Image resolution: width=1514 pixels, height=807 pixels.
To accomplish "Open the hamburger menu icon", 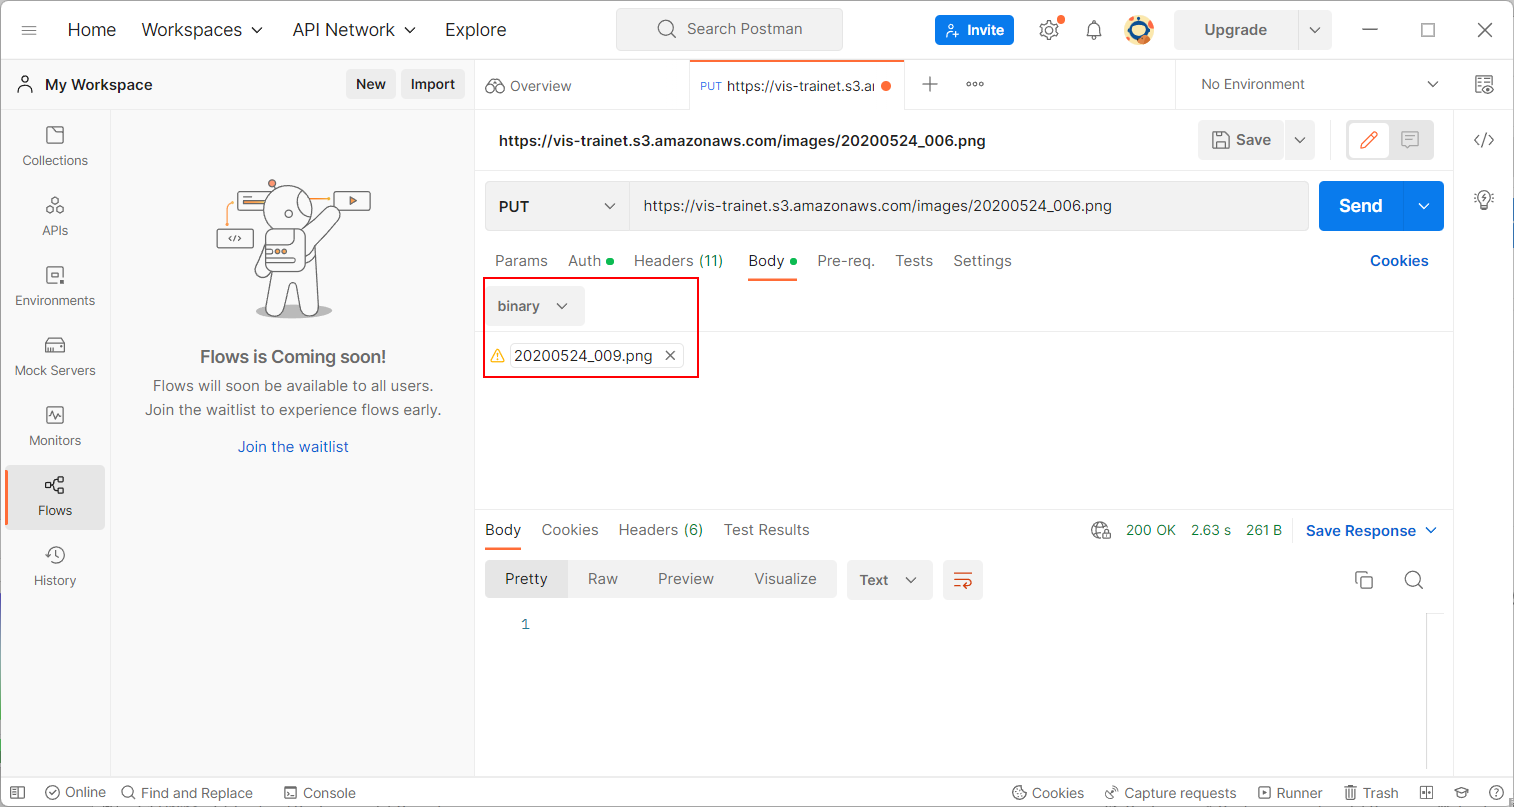I will click(x=29, y=30).
